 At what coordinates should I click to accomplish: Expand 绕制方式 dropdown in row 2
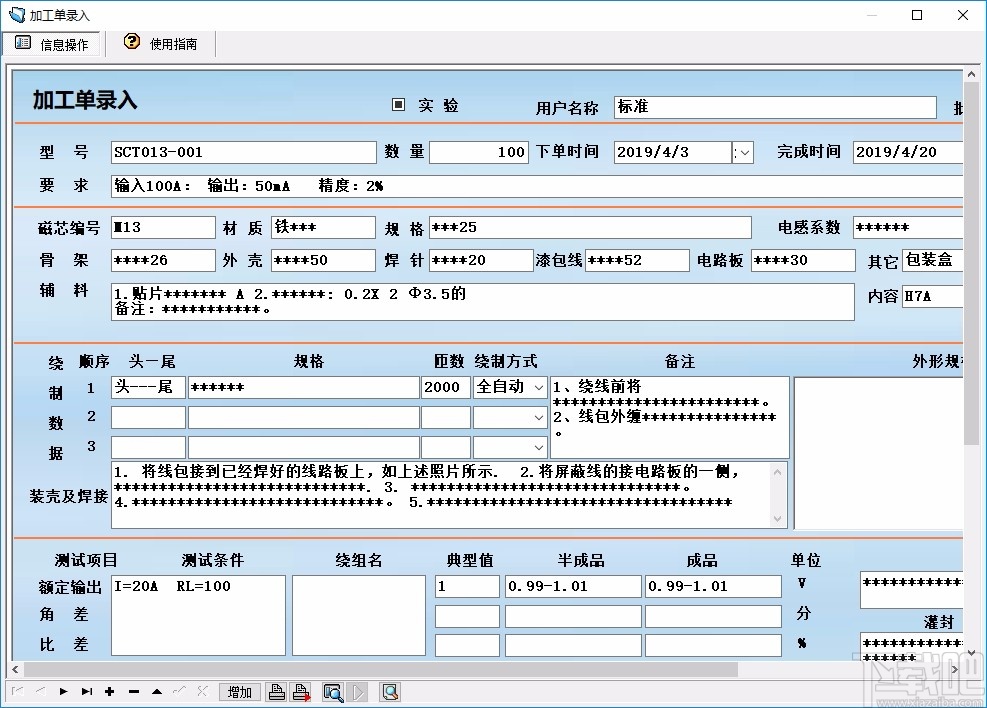click(x=539, y=417)
